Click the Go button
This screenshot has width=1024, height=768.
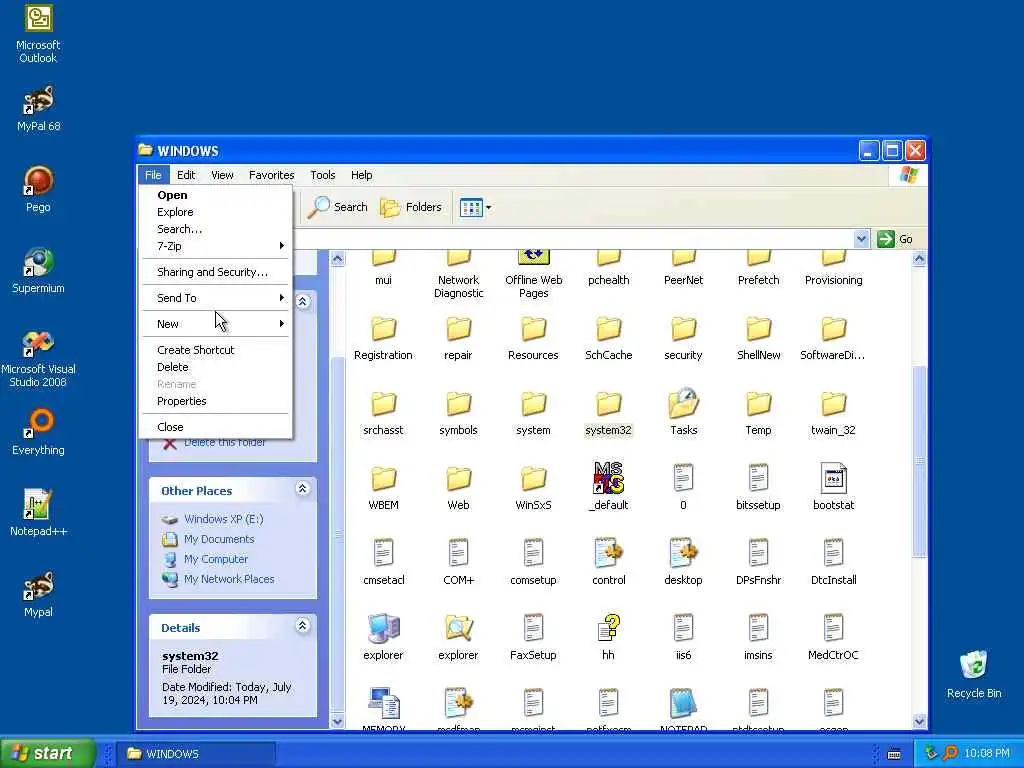click(x=895, y=239)
